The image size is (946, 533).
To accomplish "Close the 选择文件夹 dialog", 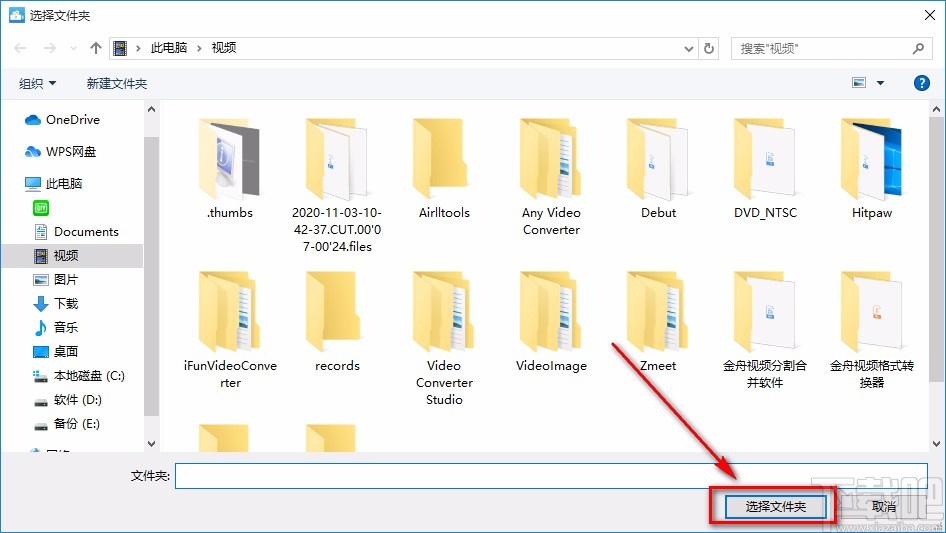I will click(930, 15).
